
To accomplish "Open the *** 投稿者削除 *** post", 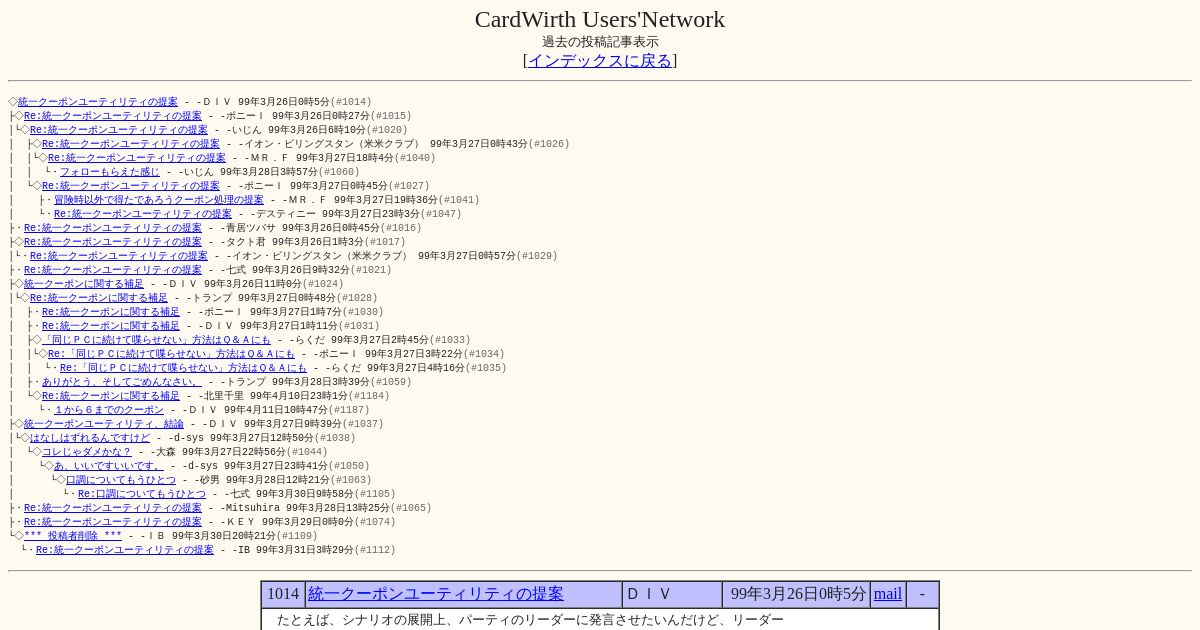I will click(x=73, y=536).
